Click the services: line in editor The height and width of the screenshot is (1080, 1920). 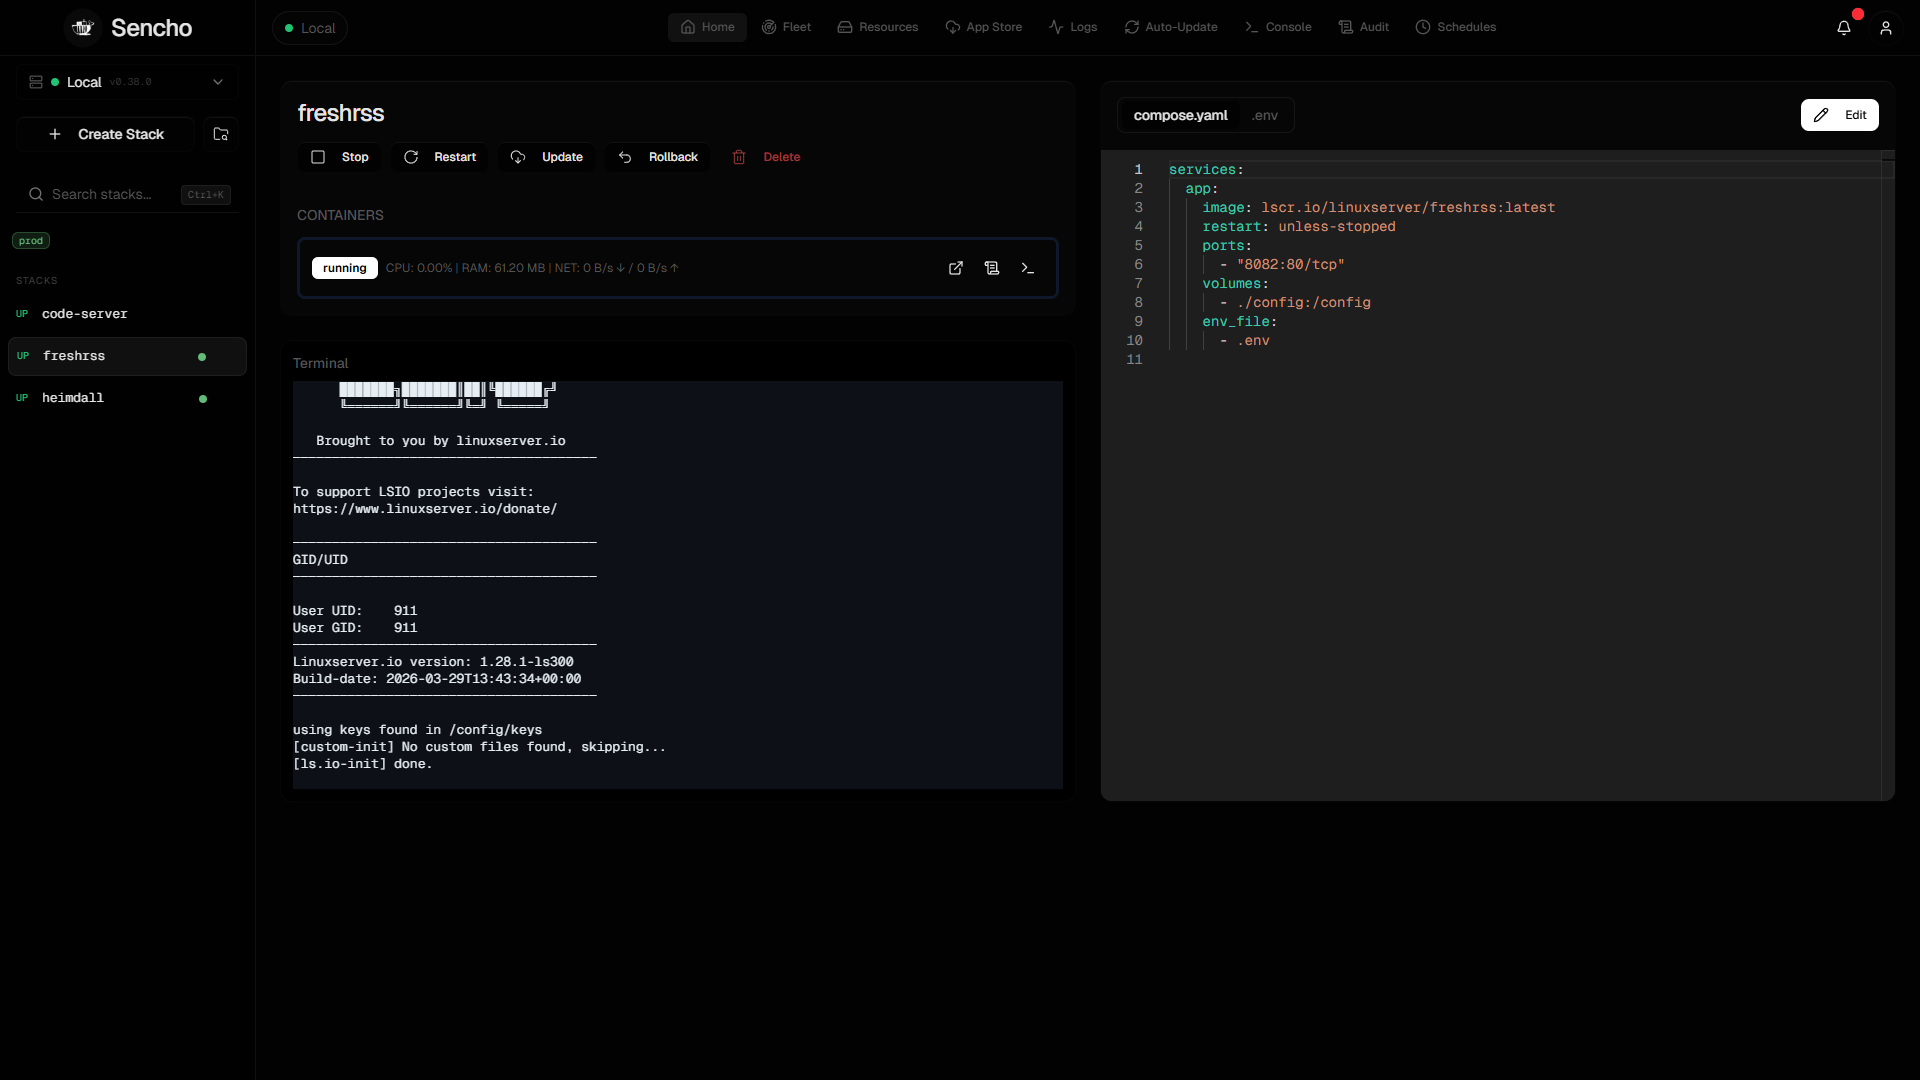[x=1206, y=170]
